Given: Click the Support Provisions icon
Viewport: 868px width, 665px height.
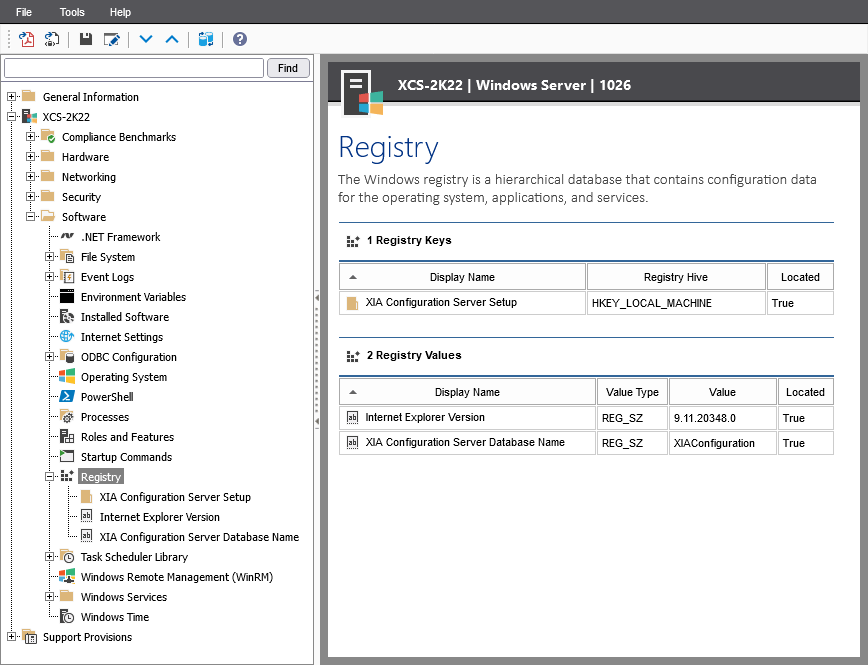Looking at the screenshot, I should (29, 637).
